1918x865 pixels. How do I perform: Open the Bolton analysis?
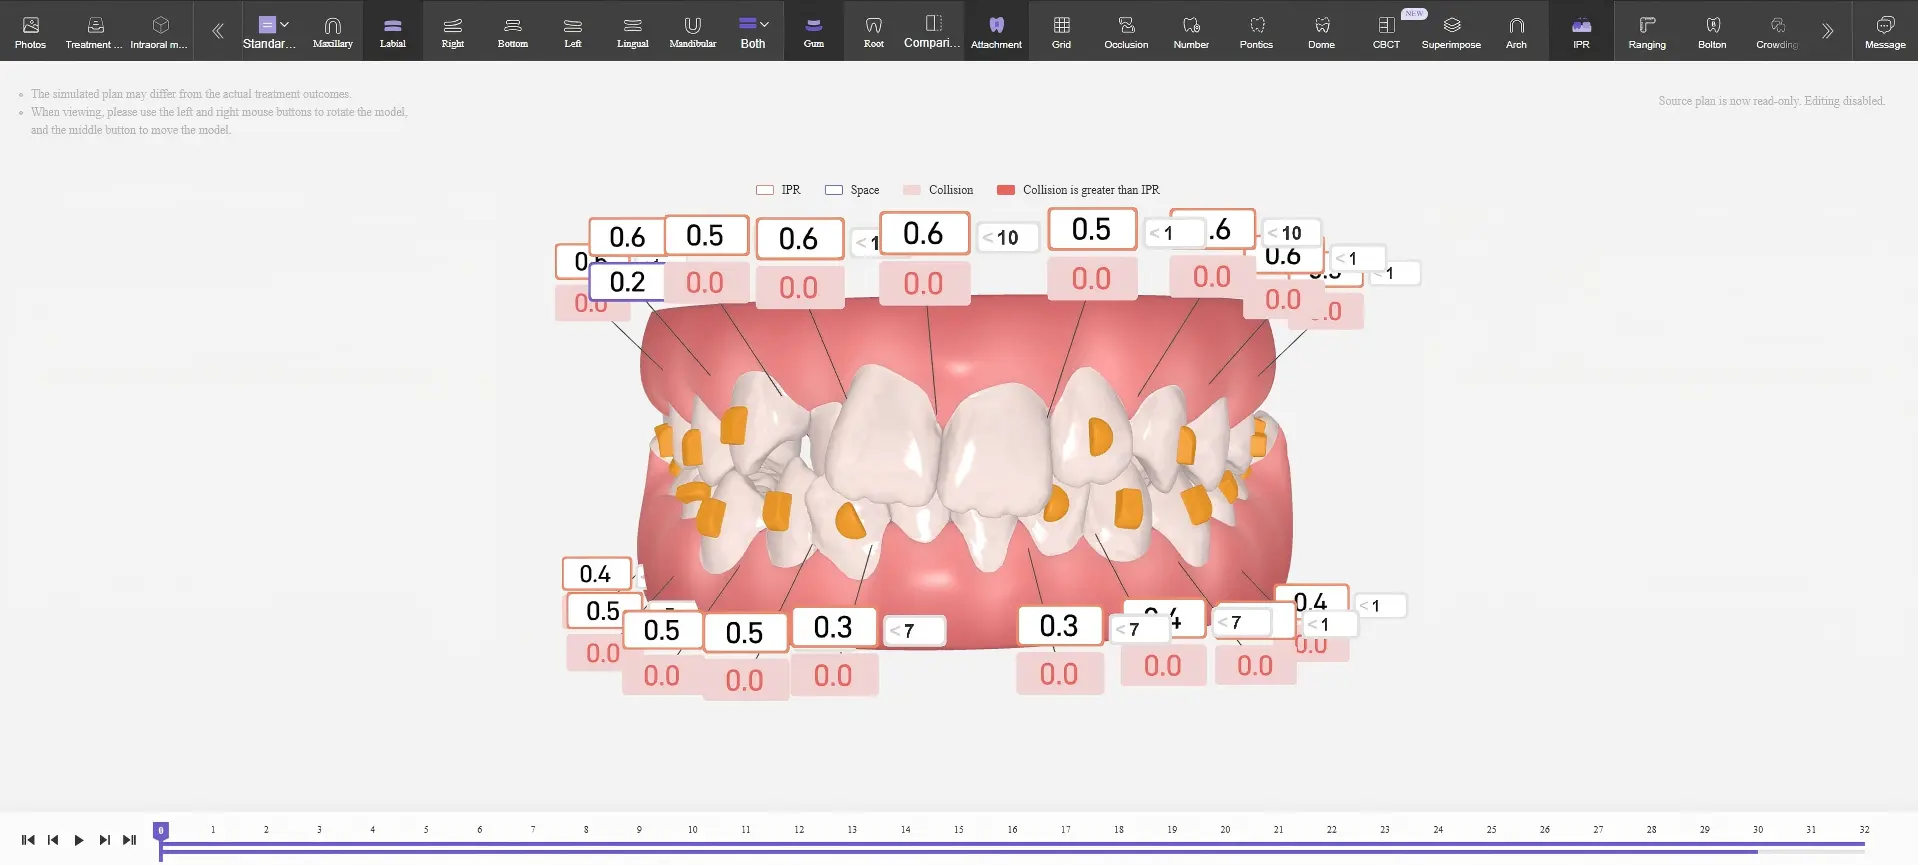tap(1712, 31)
